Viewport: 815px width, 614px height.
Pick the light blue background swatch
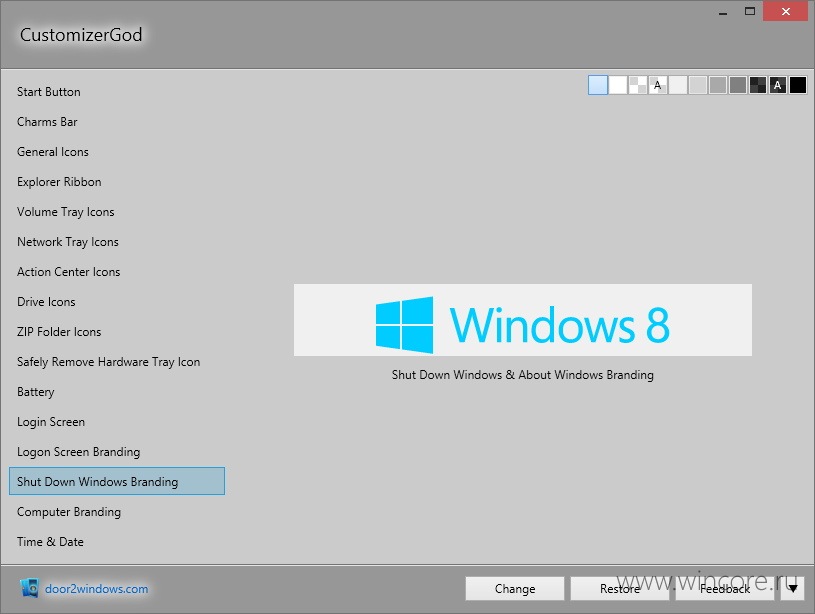pos(598,85)
